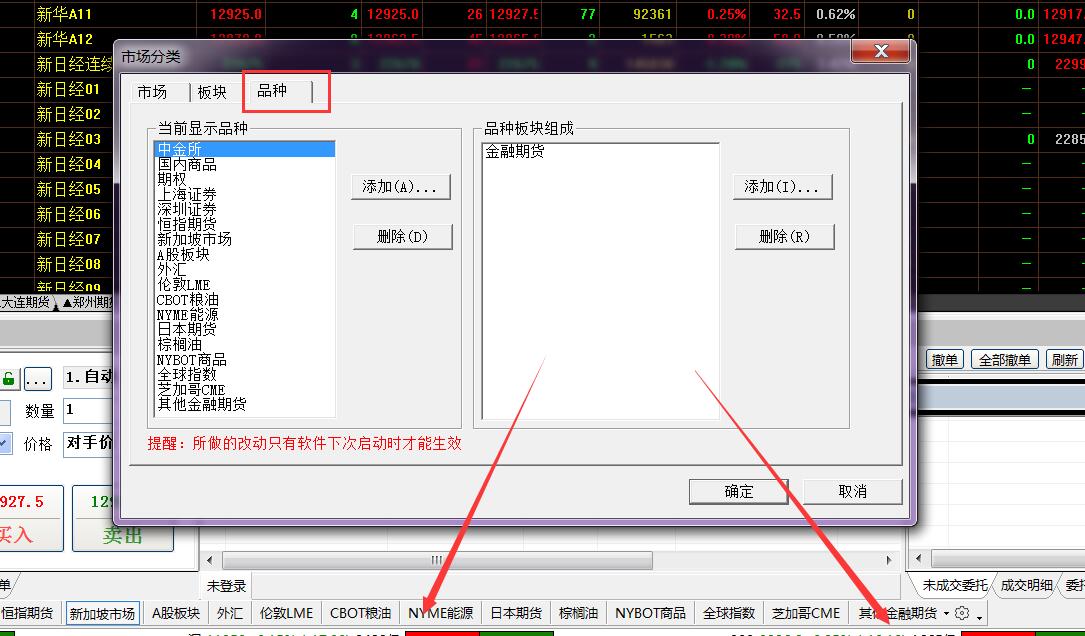Open the '1.自动' mode dropdown

pos(89,376)
